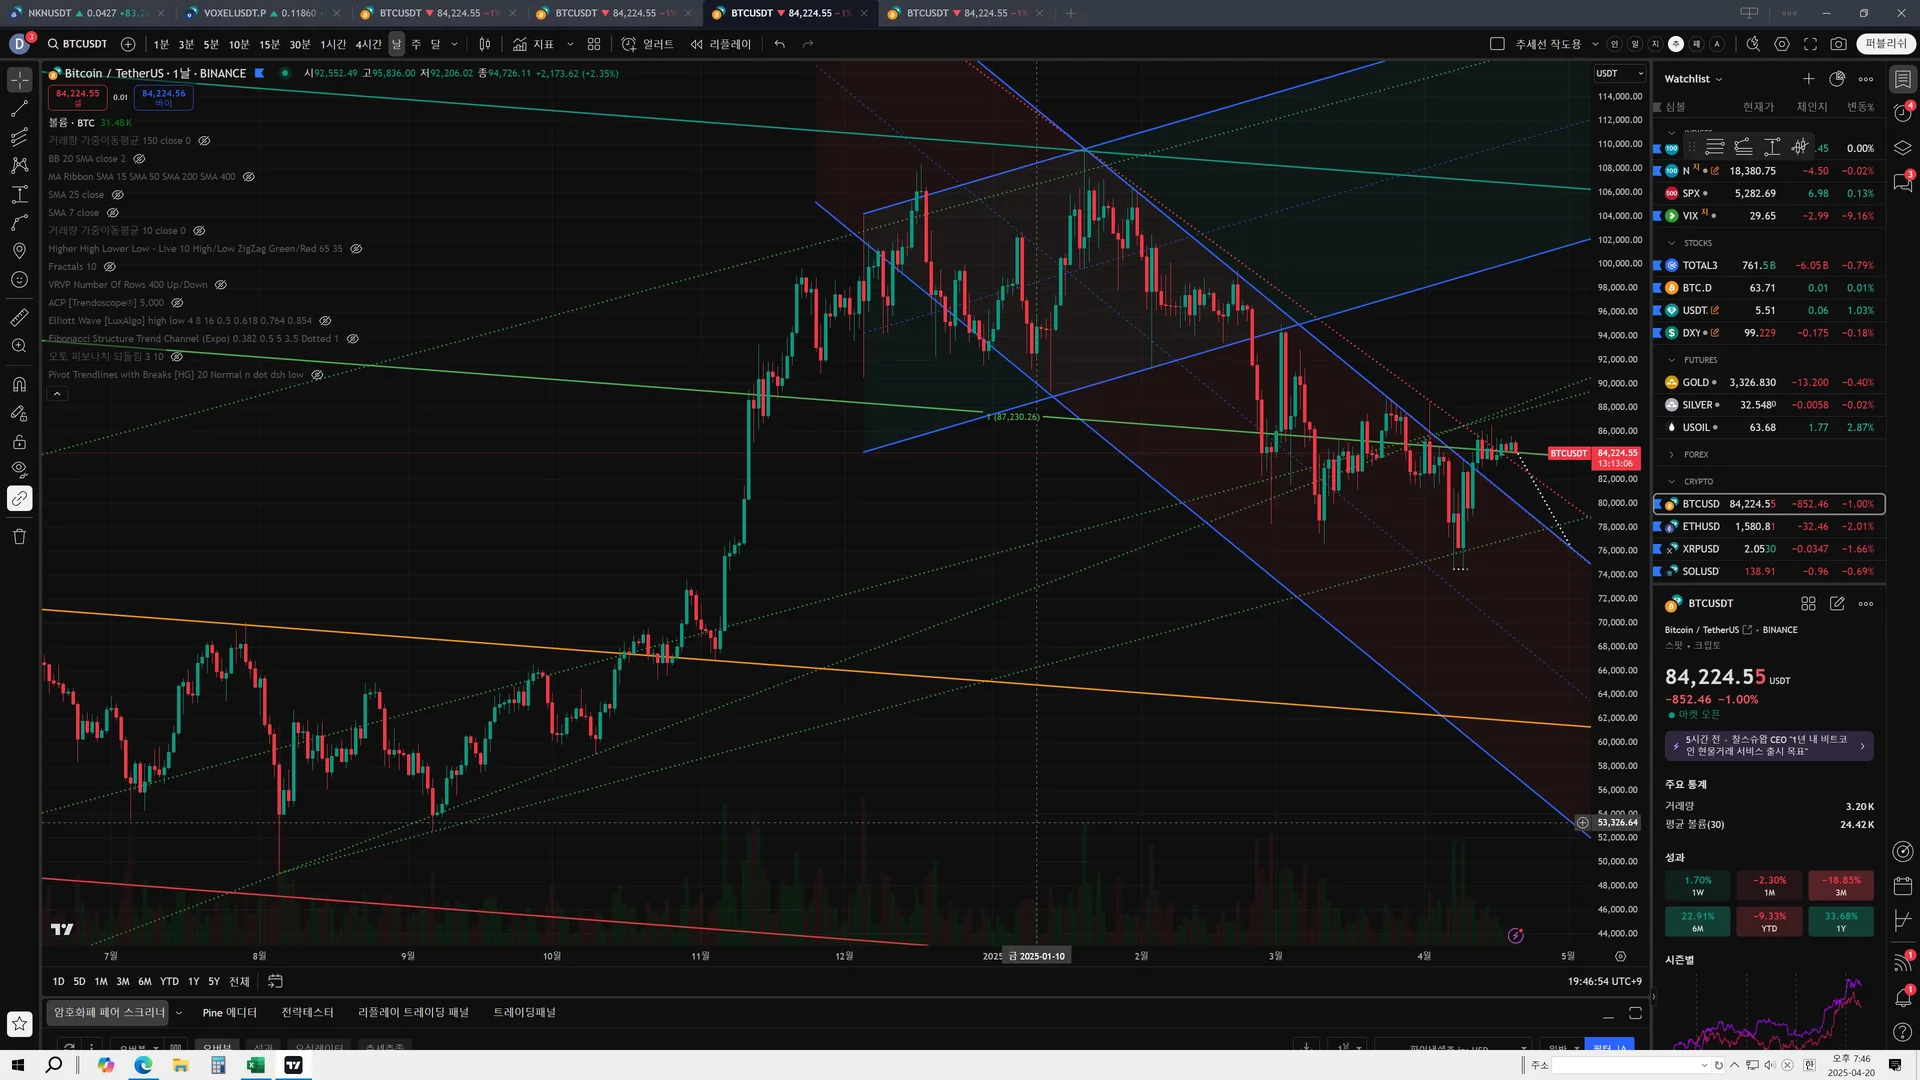The width and height of the screenshot is (1920, 1080).
Task: Show the SMA 25 close indicator
Action: 118,195
